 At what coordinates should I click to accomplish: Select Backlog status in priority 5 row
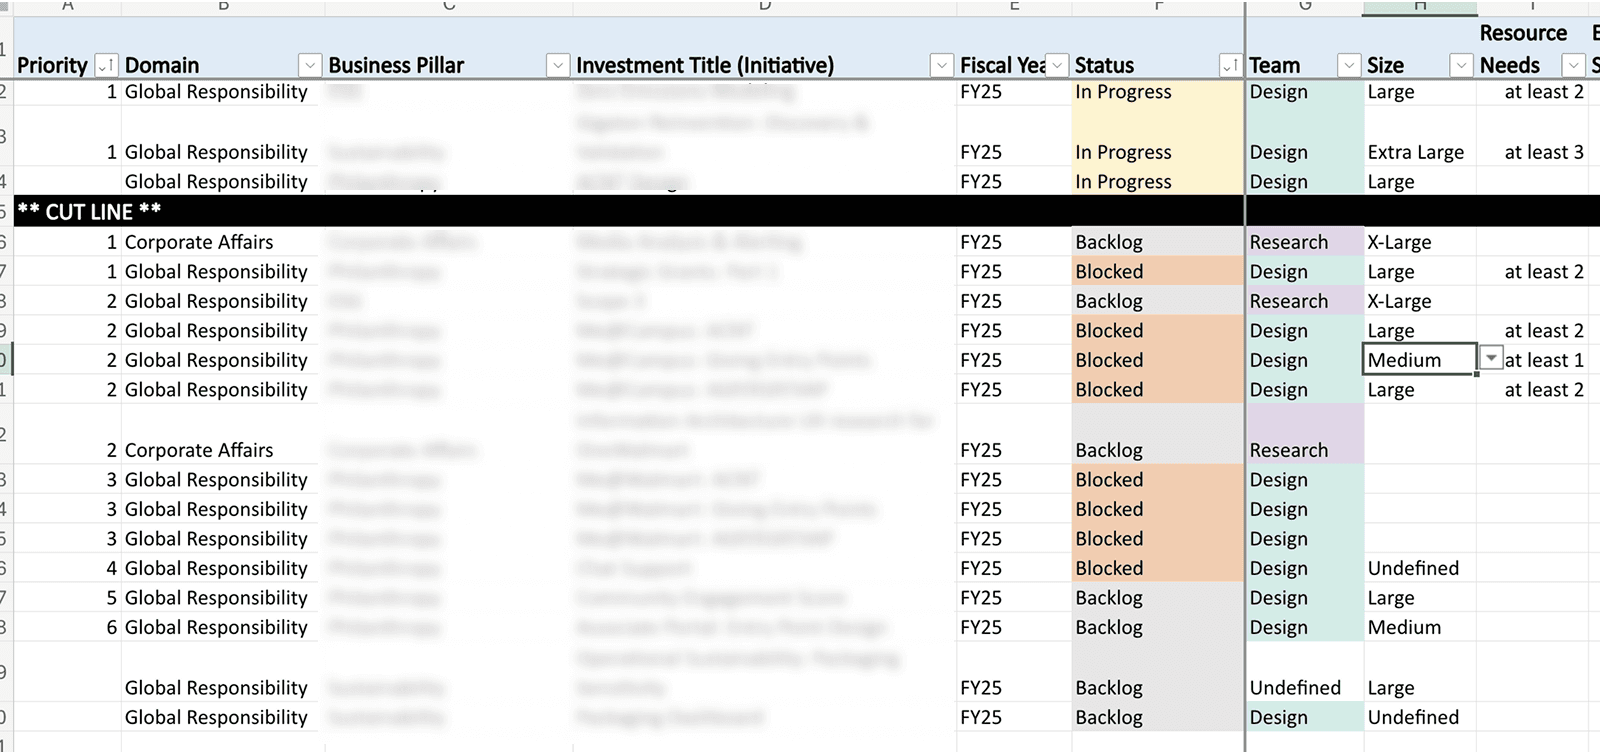(x=1158, y=598)
